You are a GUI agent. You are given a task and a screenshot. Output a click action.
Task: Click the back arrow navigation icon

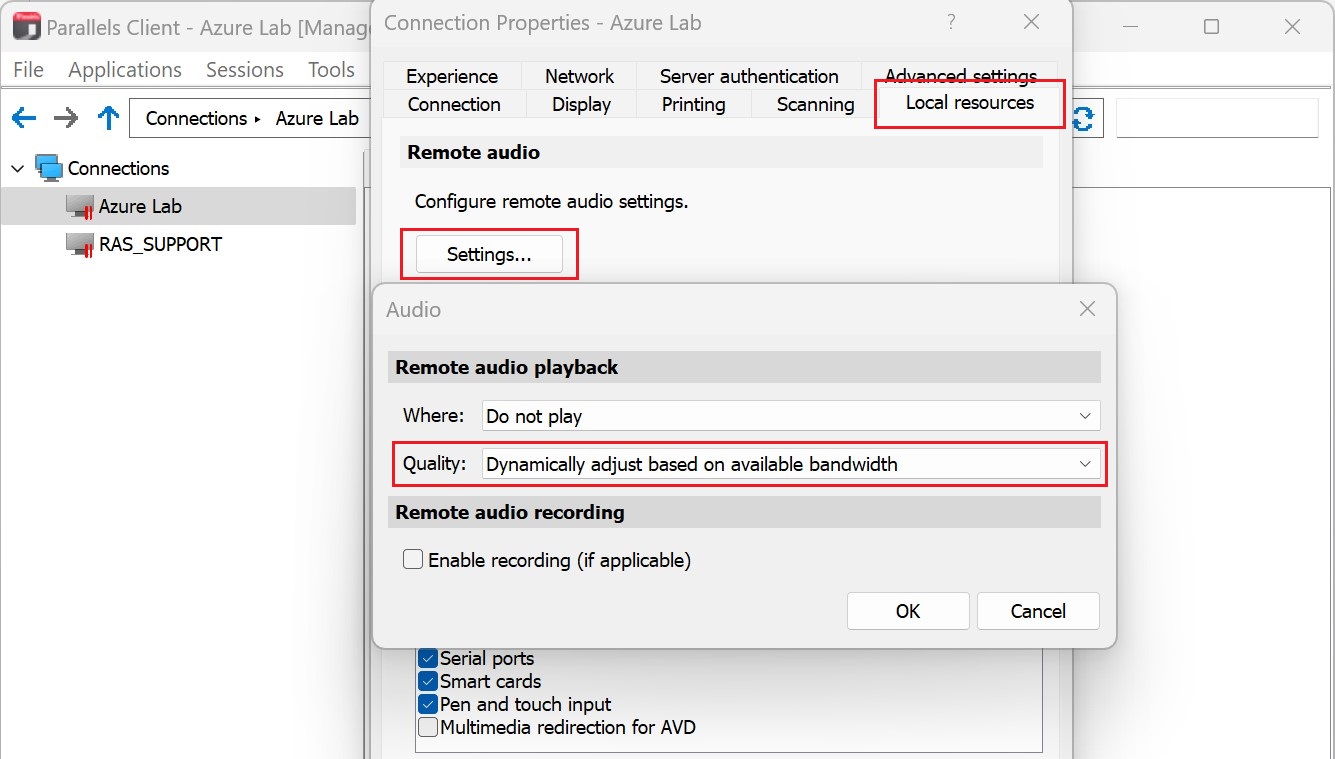tap(24, 118)
